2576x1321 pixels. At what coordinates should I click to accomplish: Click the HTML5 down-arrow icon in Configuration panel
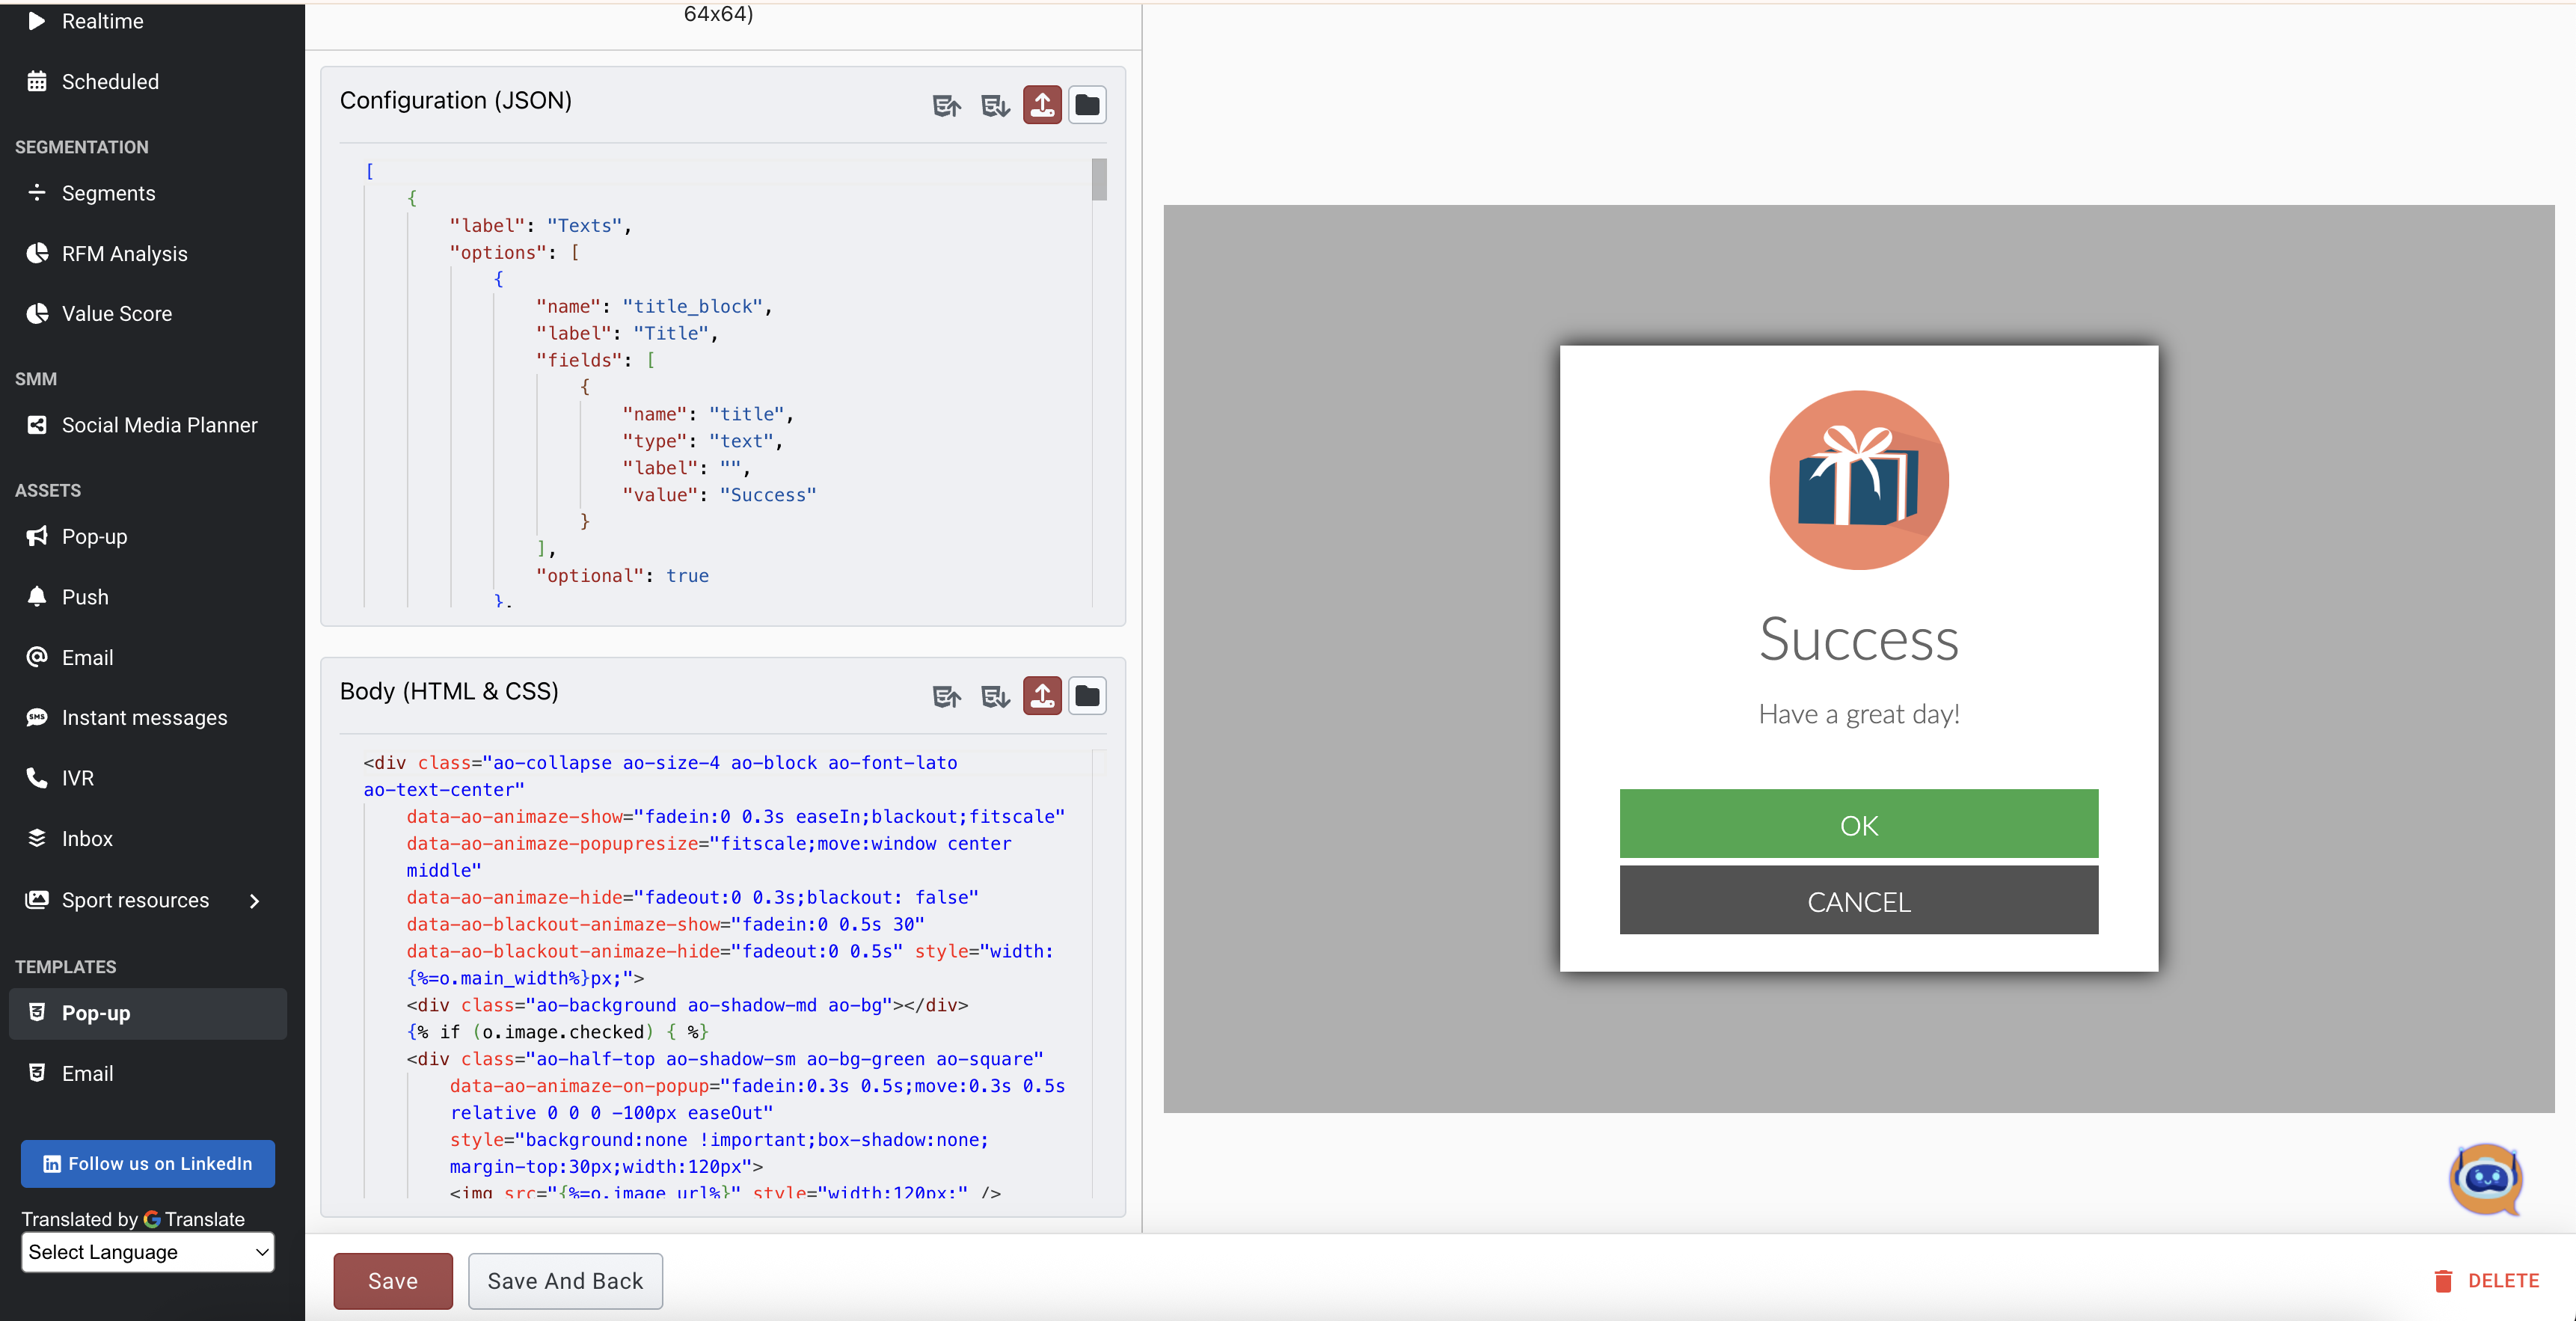click(x=995, y=105)
